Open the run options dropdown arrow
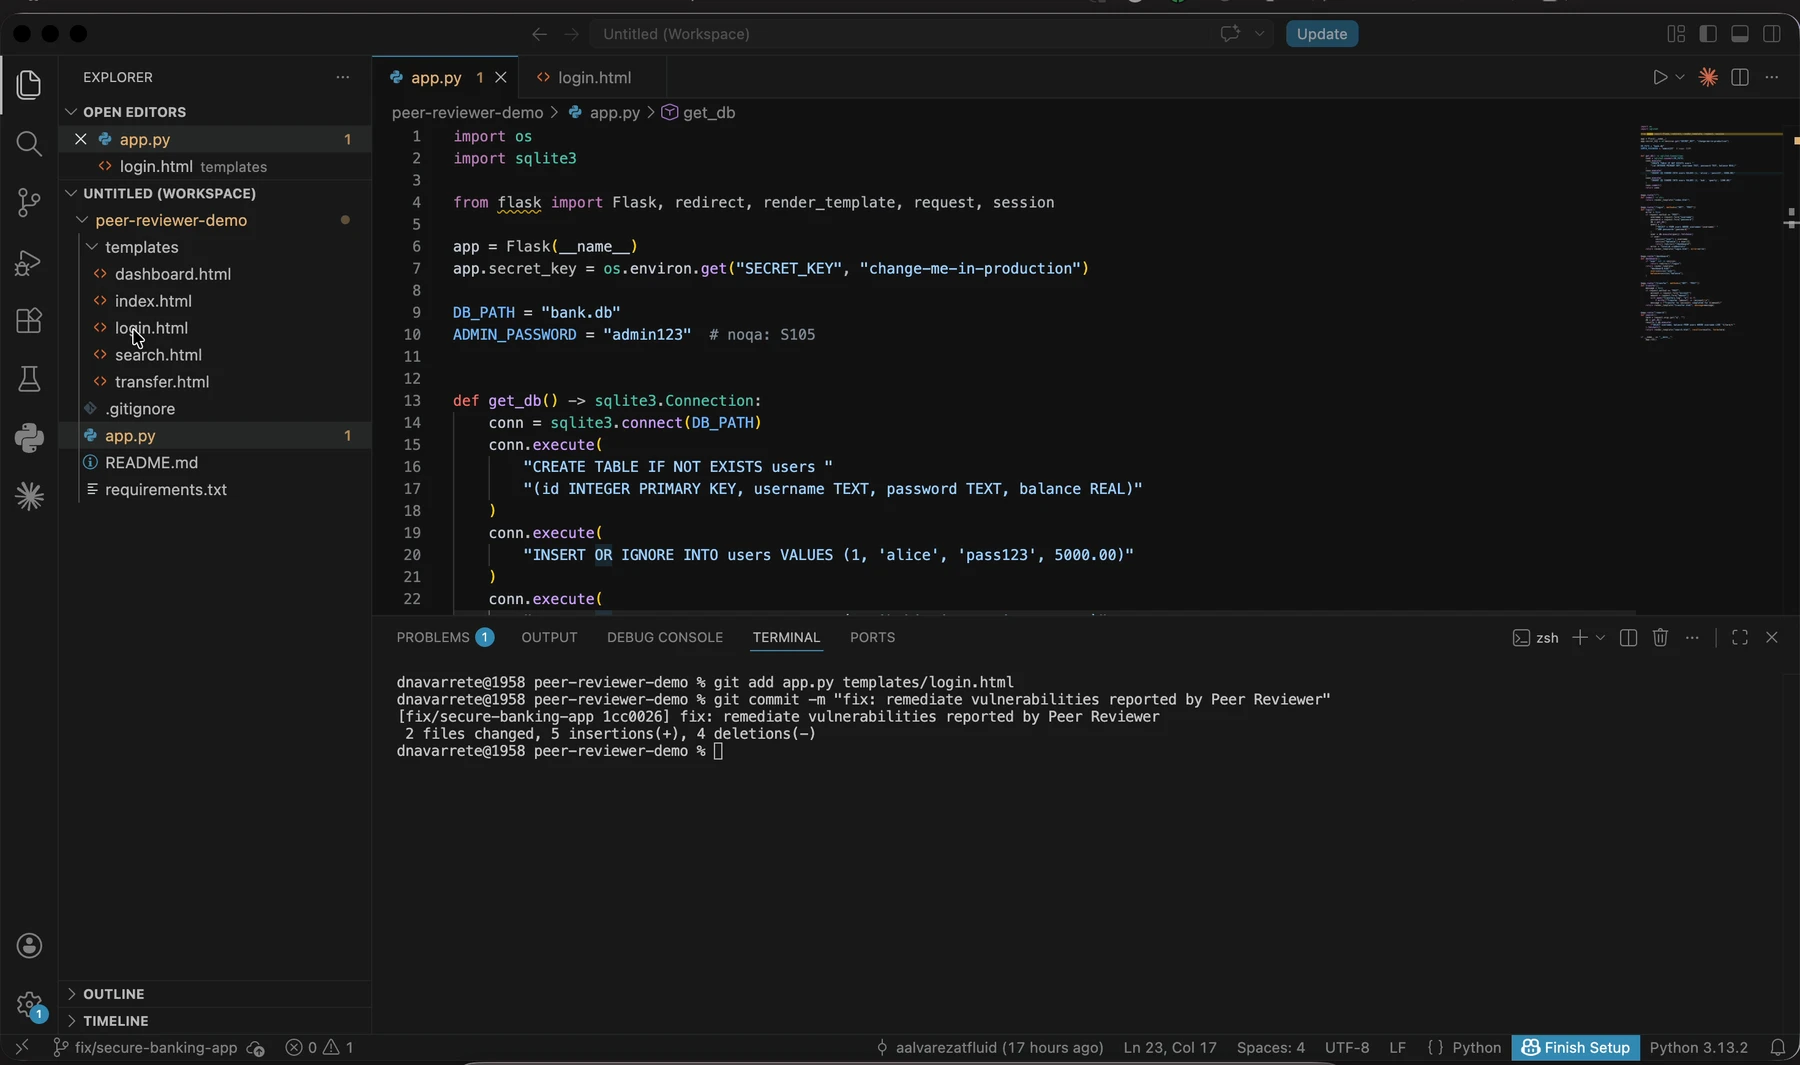Image resolution: width=1800 pixels, height=1065 pixels. pyautogui.click(x=1680, y=77)
